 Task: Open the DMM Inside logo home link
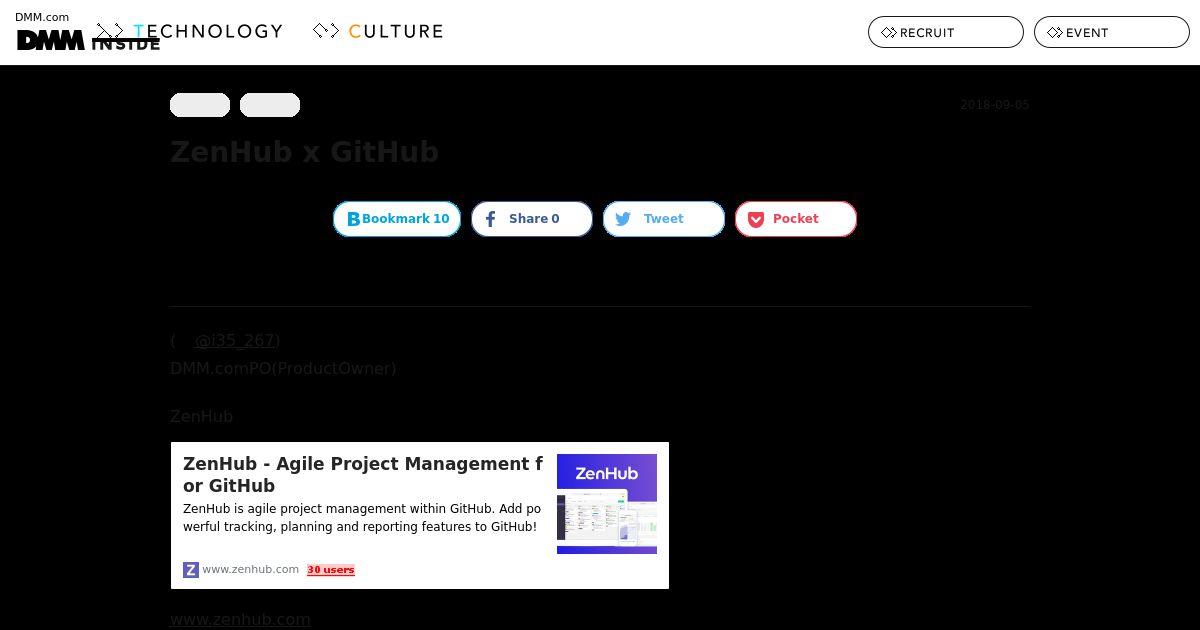[x=88, y=40]
